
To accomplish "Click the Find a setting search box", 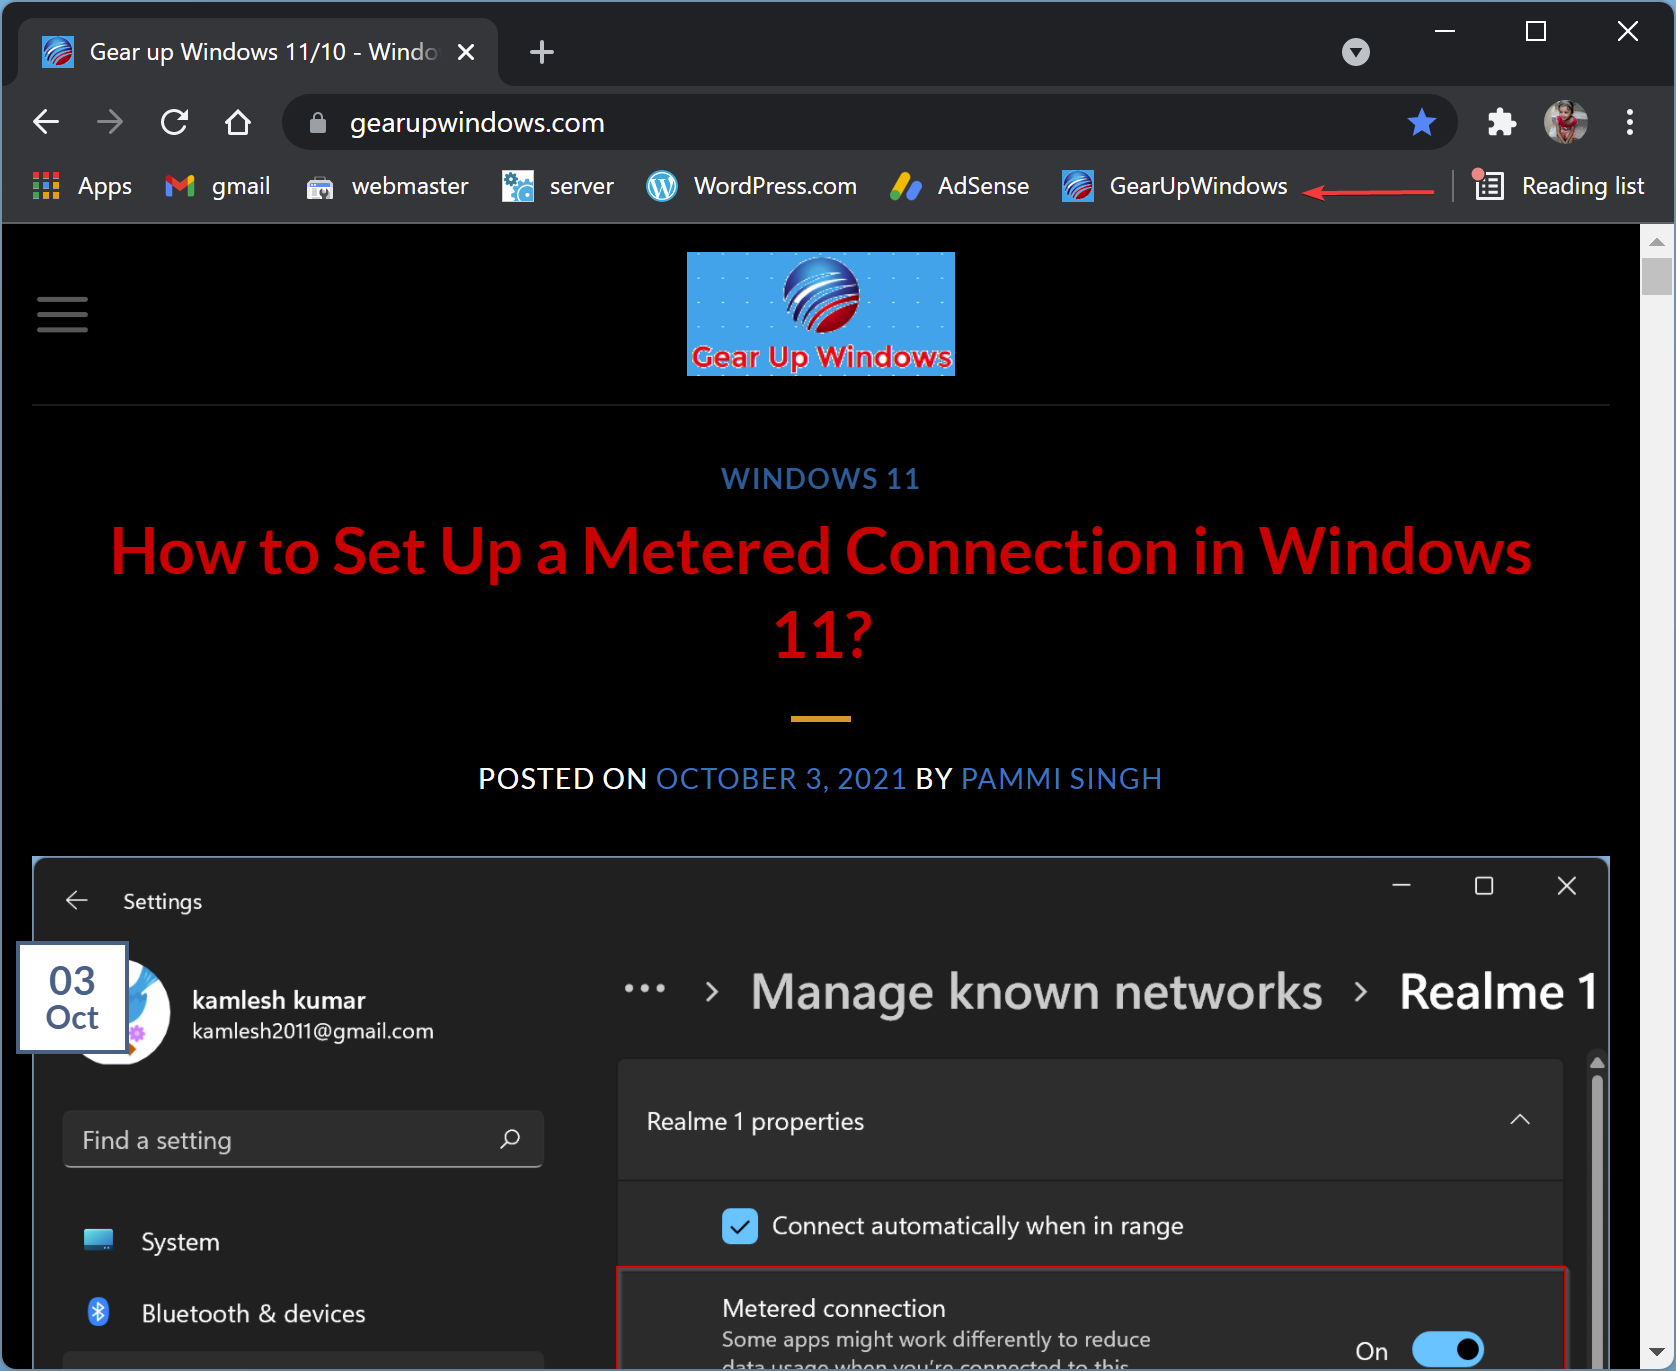I will point(303,1139).
